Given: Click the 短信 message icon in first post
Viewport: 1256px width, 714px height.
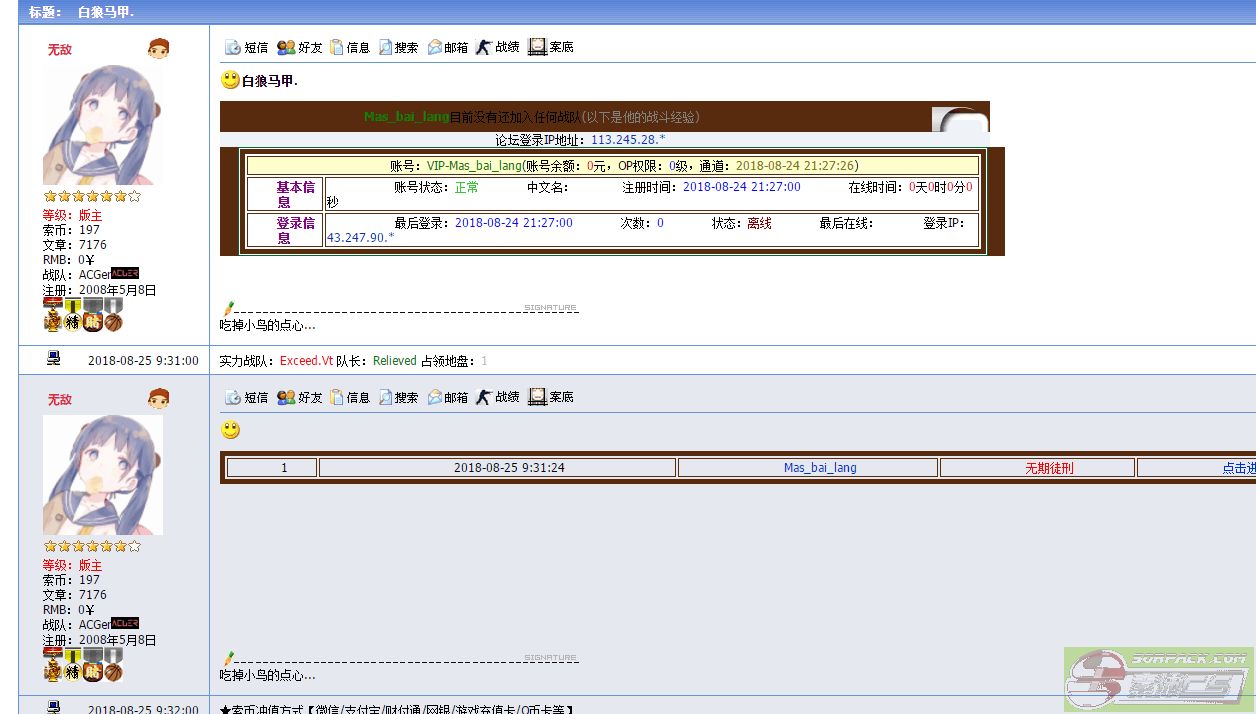Looking at the screenshot, I should tap(233, 47).
